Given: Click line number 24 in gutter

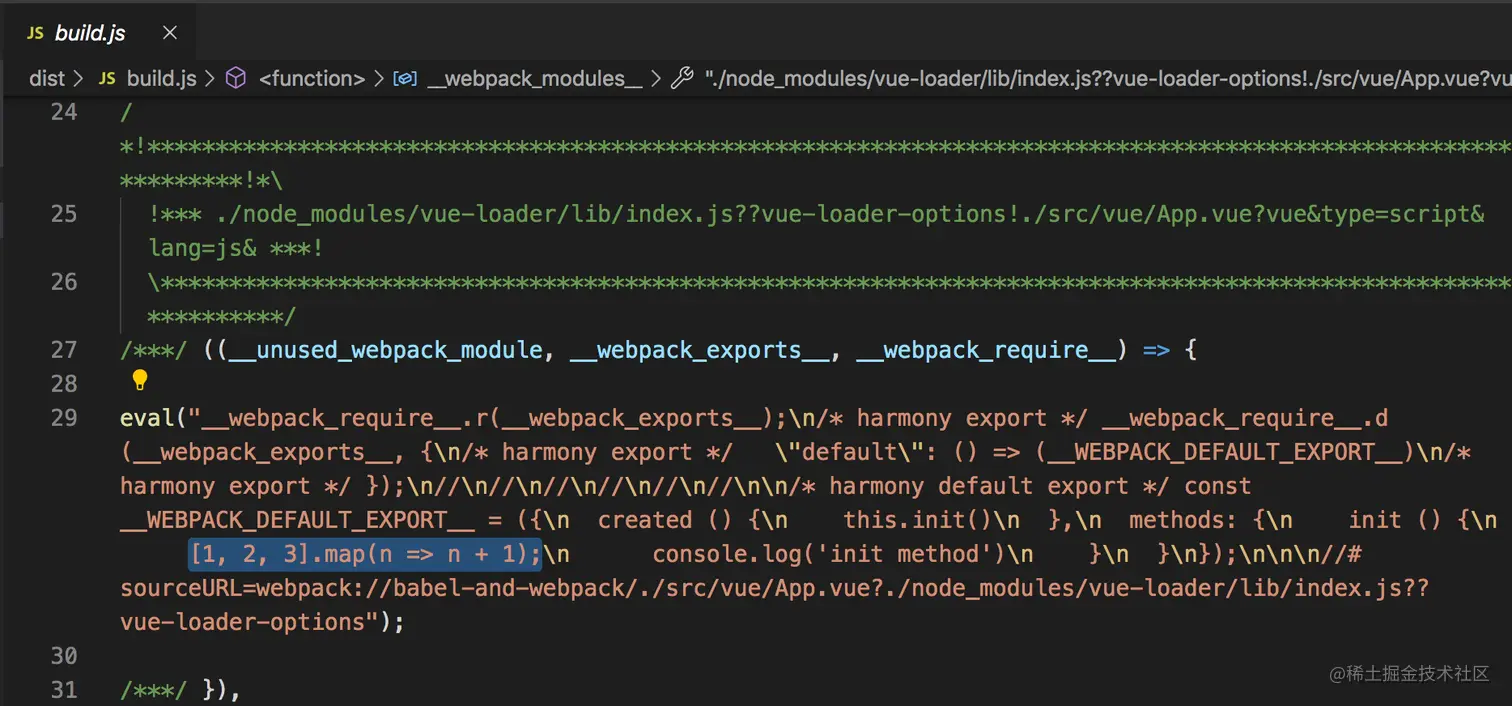Looking at the screenshot, I should 64,112.
